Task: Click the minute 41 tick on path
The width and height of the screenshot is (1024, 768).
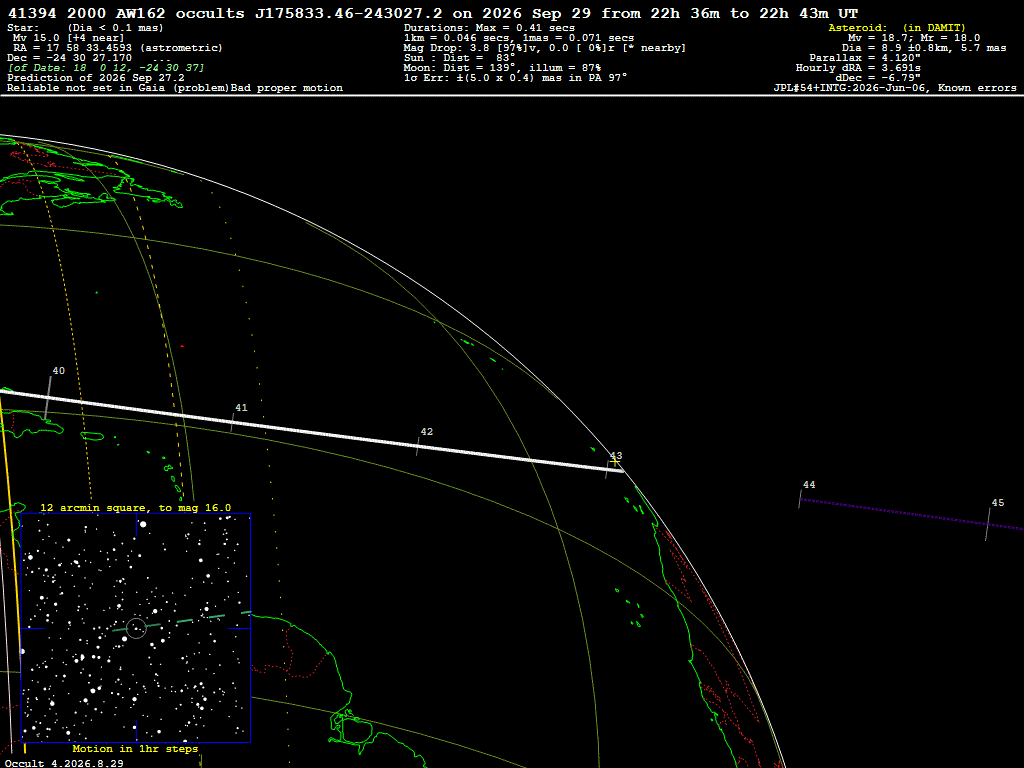Action: coord(232,423)
